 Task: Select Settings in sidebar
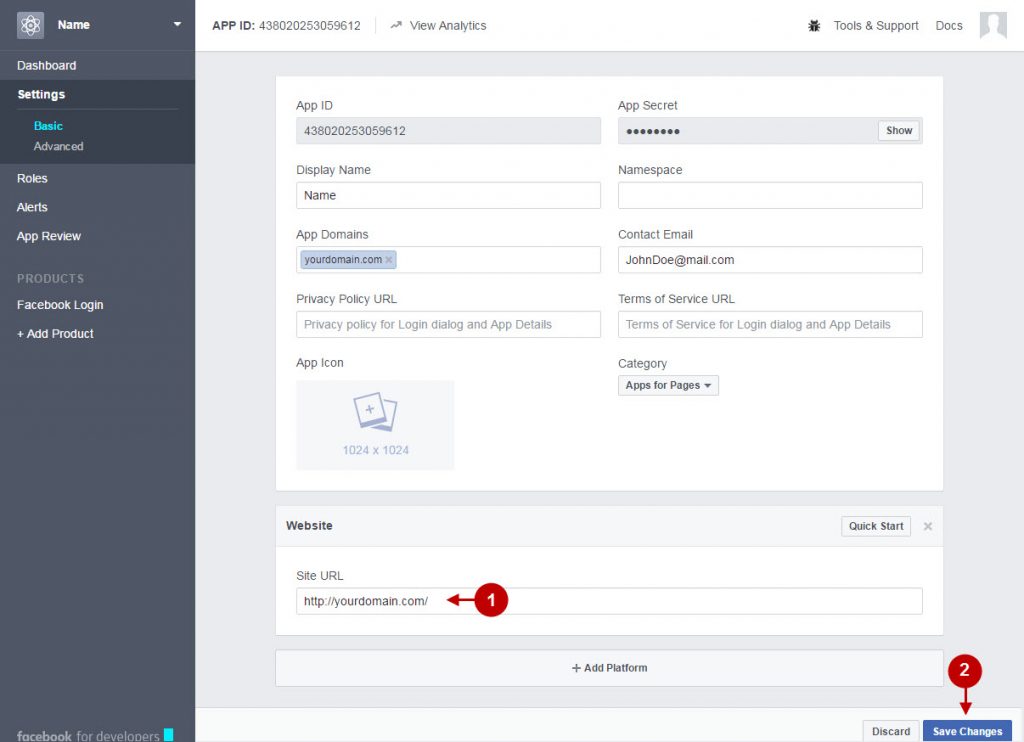41,94
